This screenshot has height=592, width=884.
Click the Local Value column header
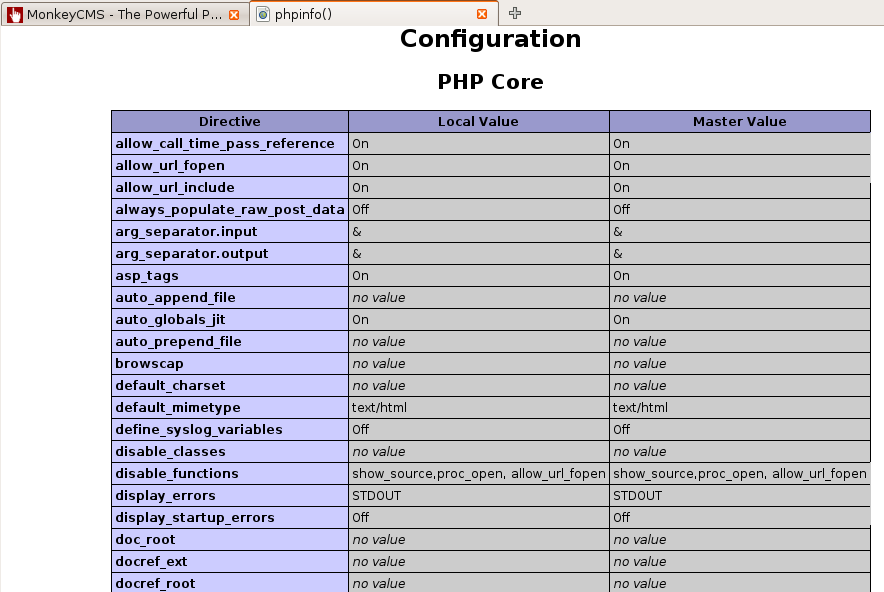coord(479,122)
